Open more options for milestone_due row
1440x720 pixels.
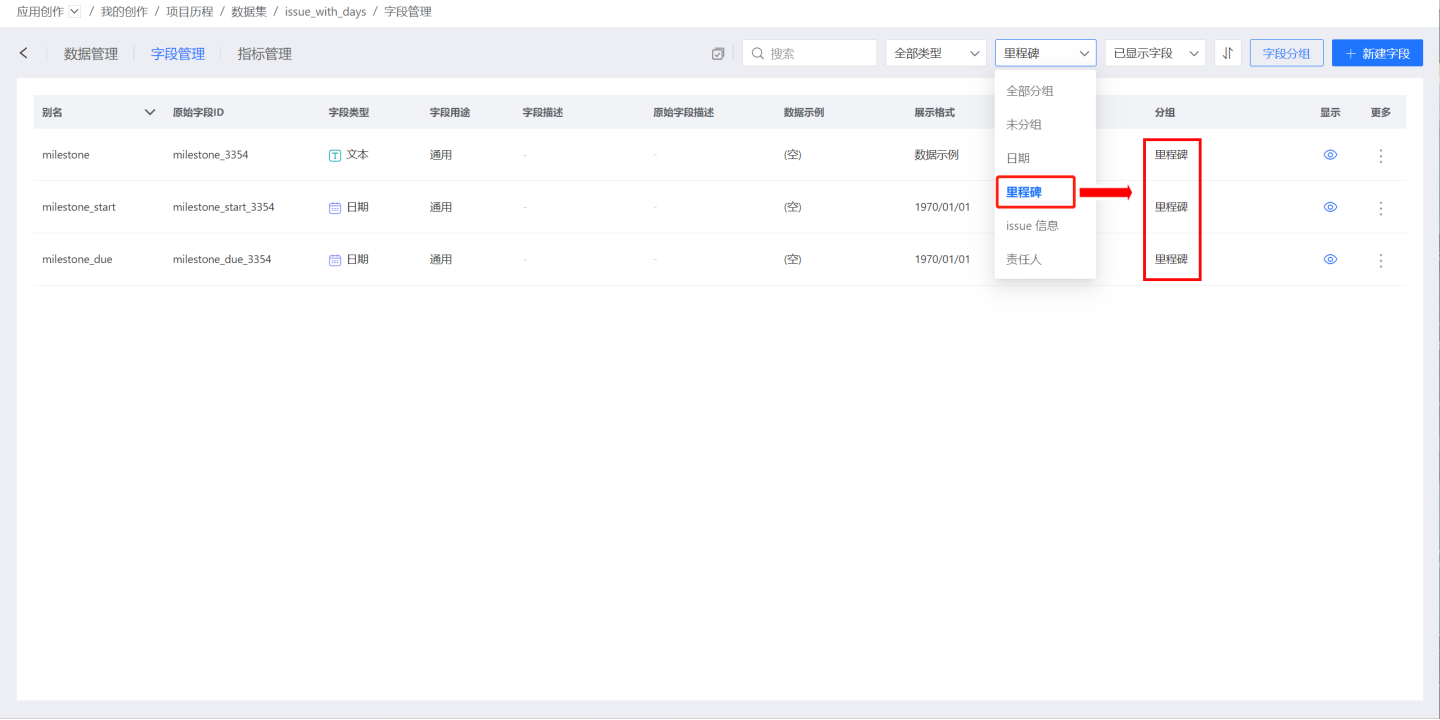tap(1381, 260)
